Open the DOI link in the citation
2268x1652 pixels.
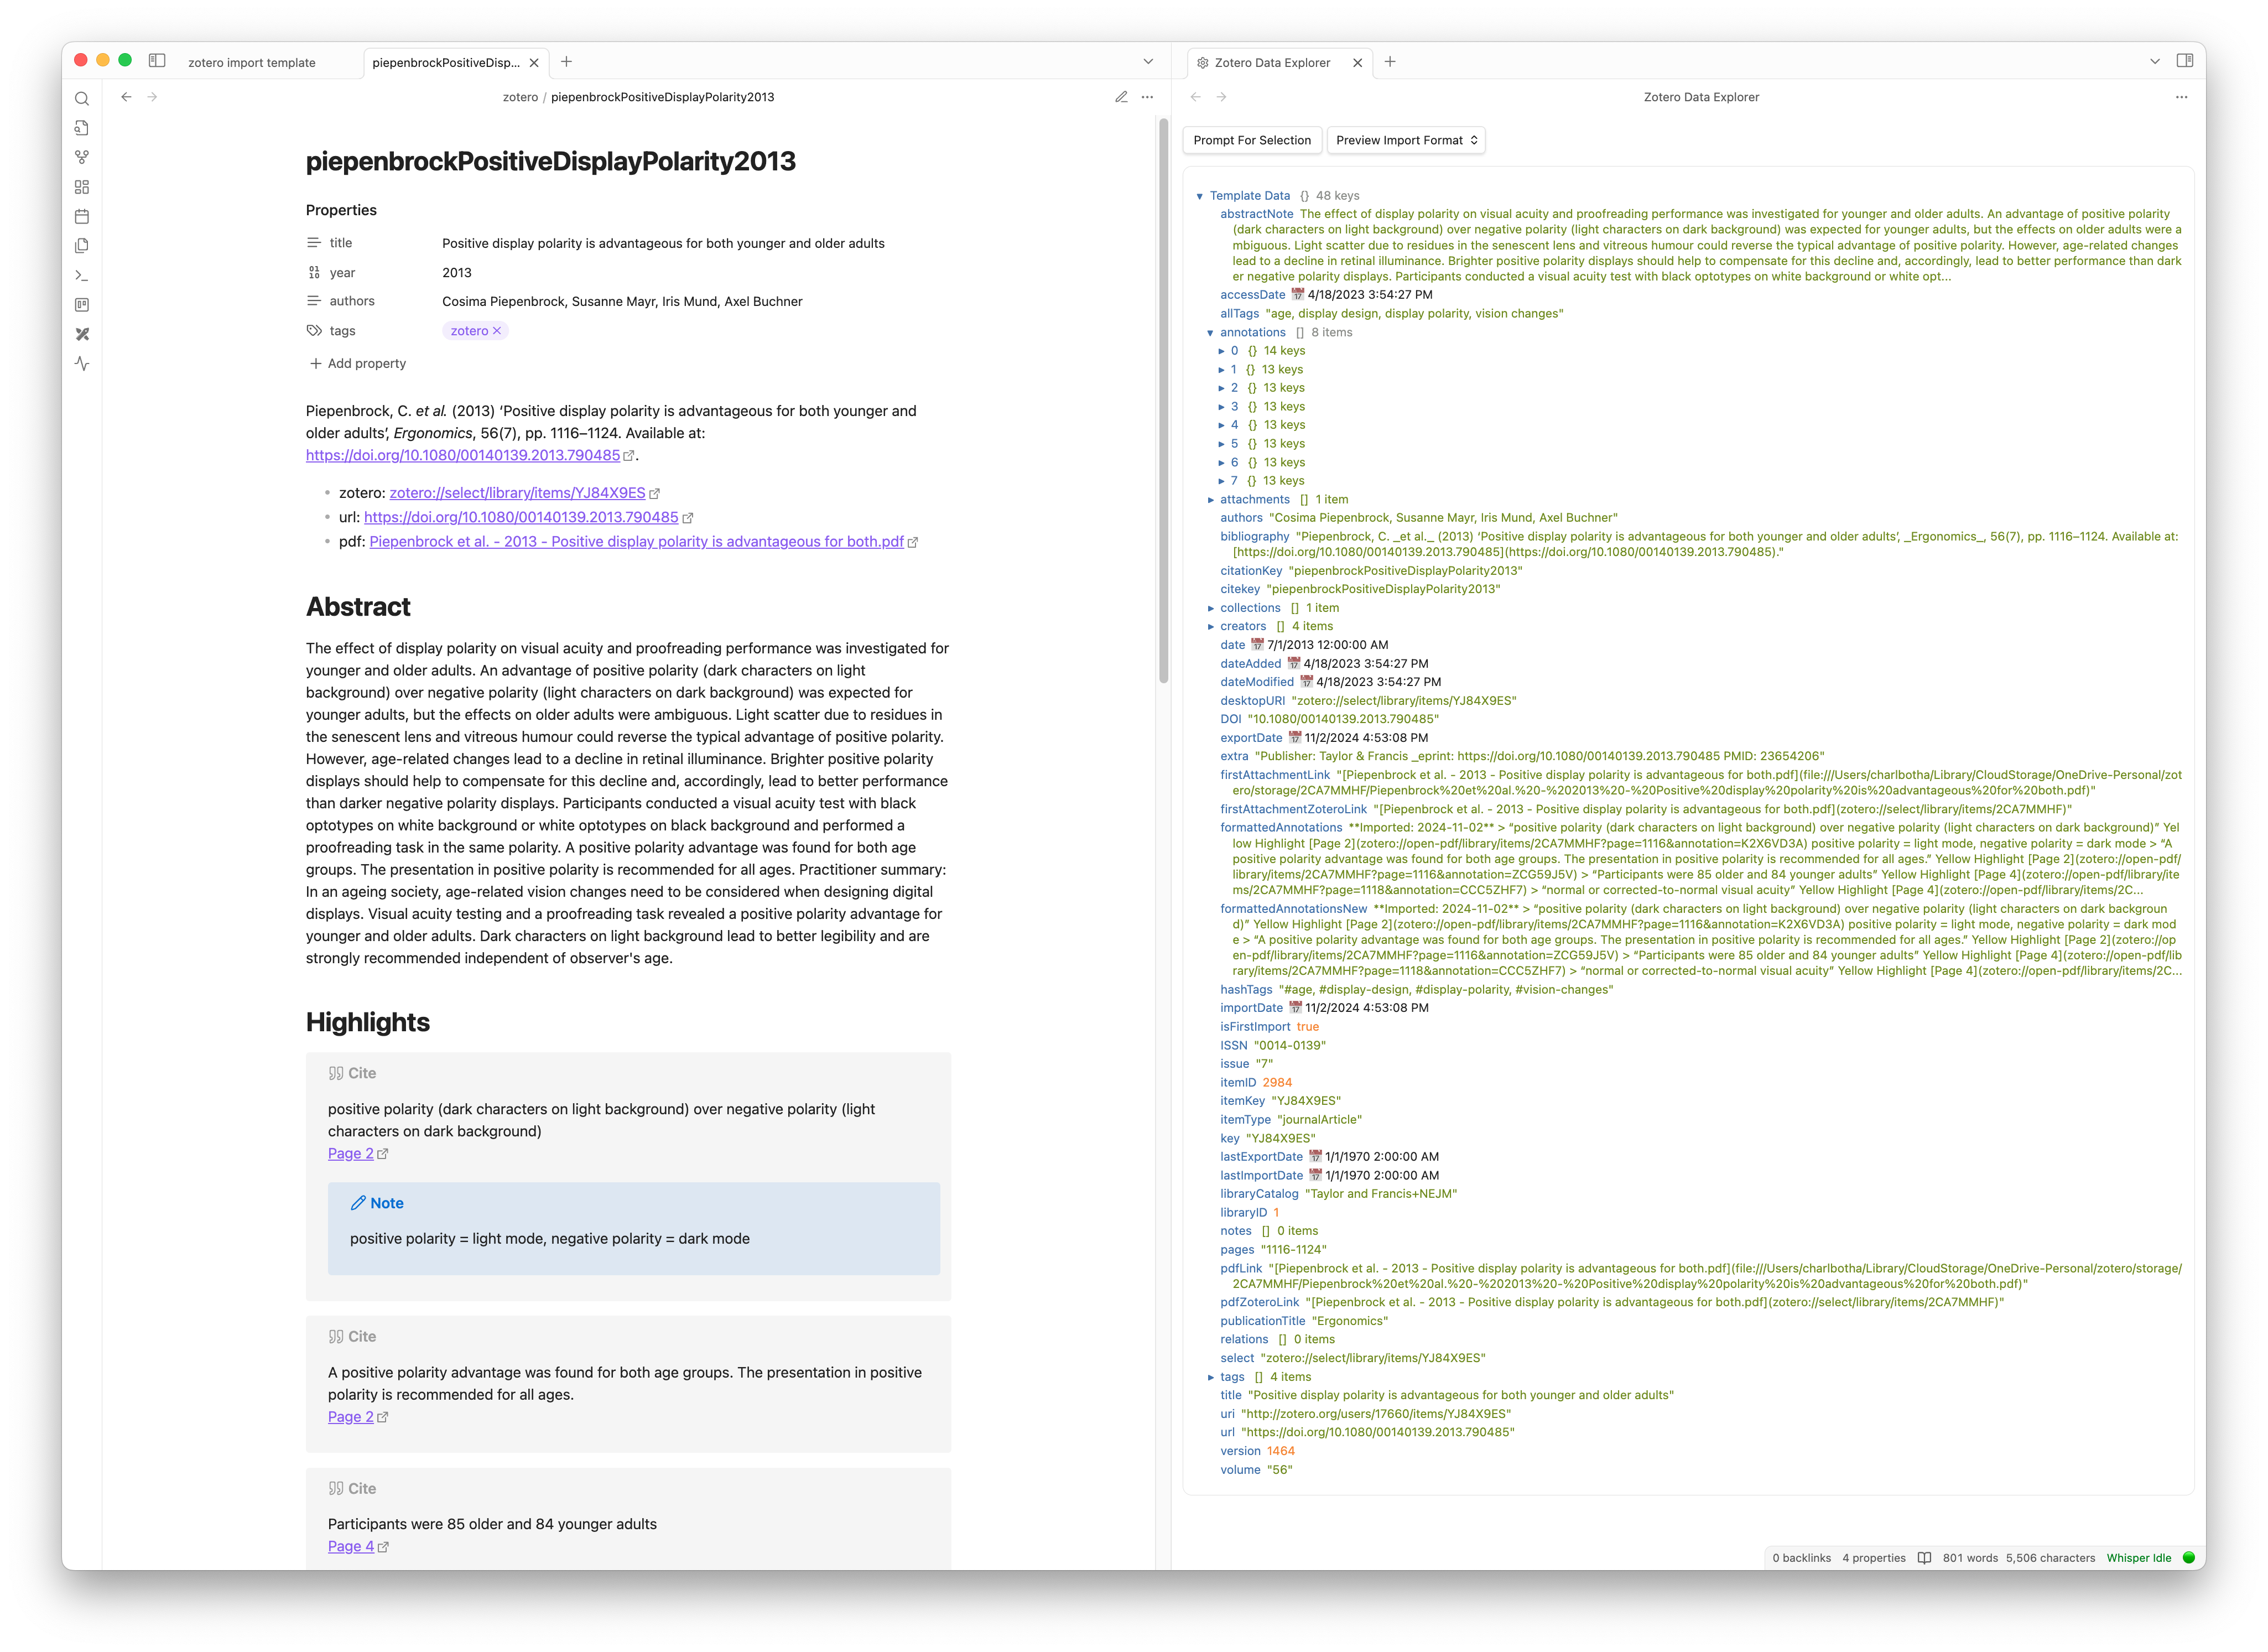click(x=463, y=455)
